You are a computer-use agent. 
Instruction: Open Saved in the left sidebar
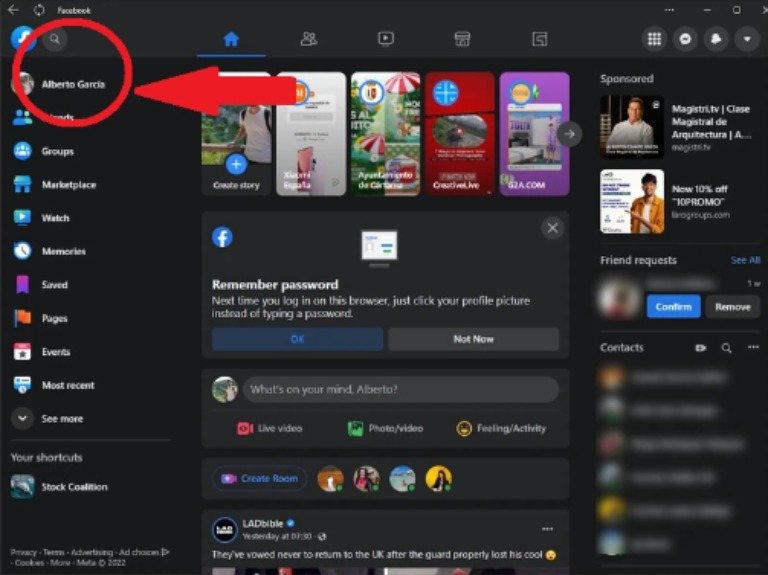(54, 285)
